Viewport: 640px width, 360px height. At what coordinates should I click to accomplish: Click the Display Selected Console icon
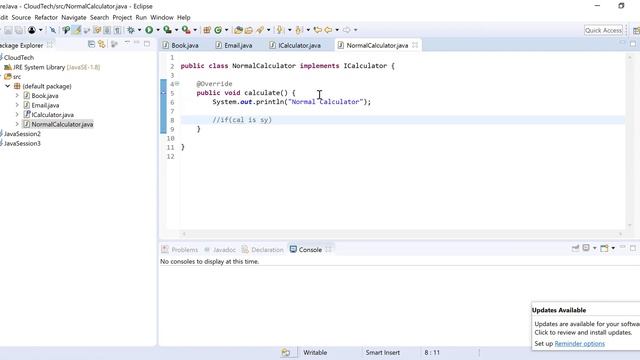(x=586, y=248)
